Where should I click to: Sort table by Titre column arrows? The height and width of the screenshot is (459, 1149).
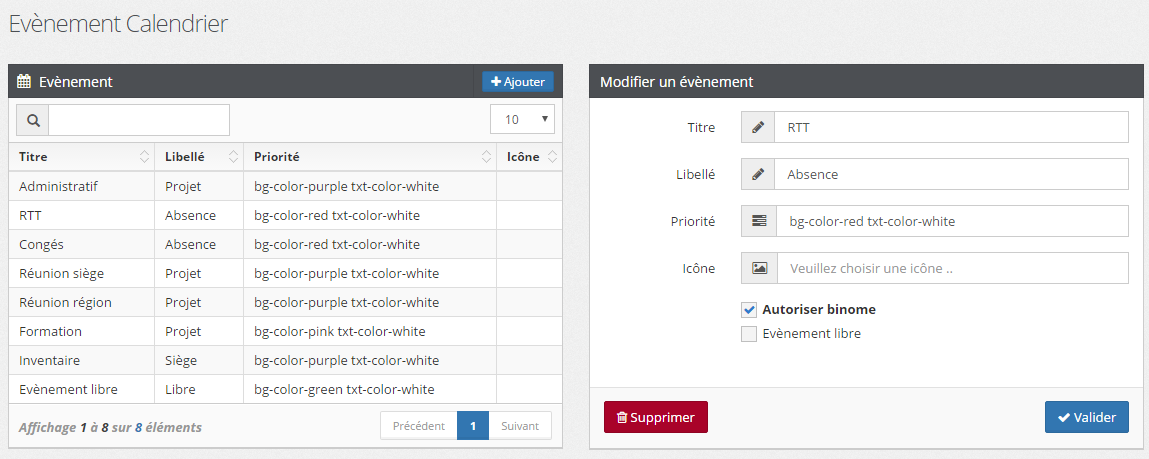(x=144, y=157)
